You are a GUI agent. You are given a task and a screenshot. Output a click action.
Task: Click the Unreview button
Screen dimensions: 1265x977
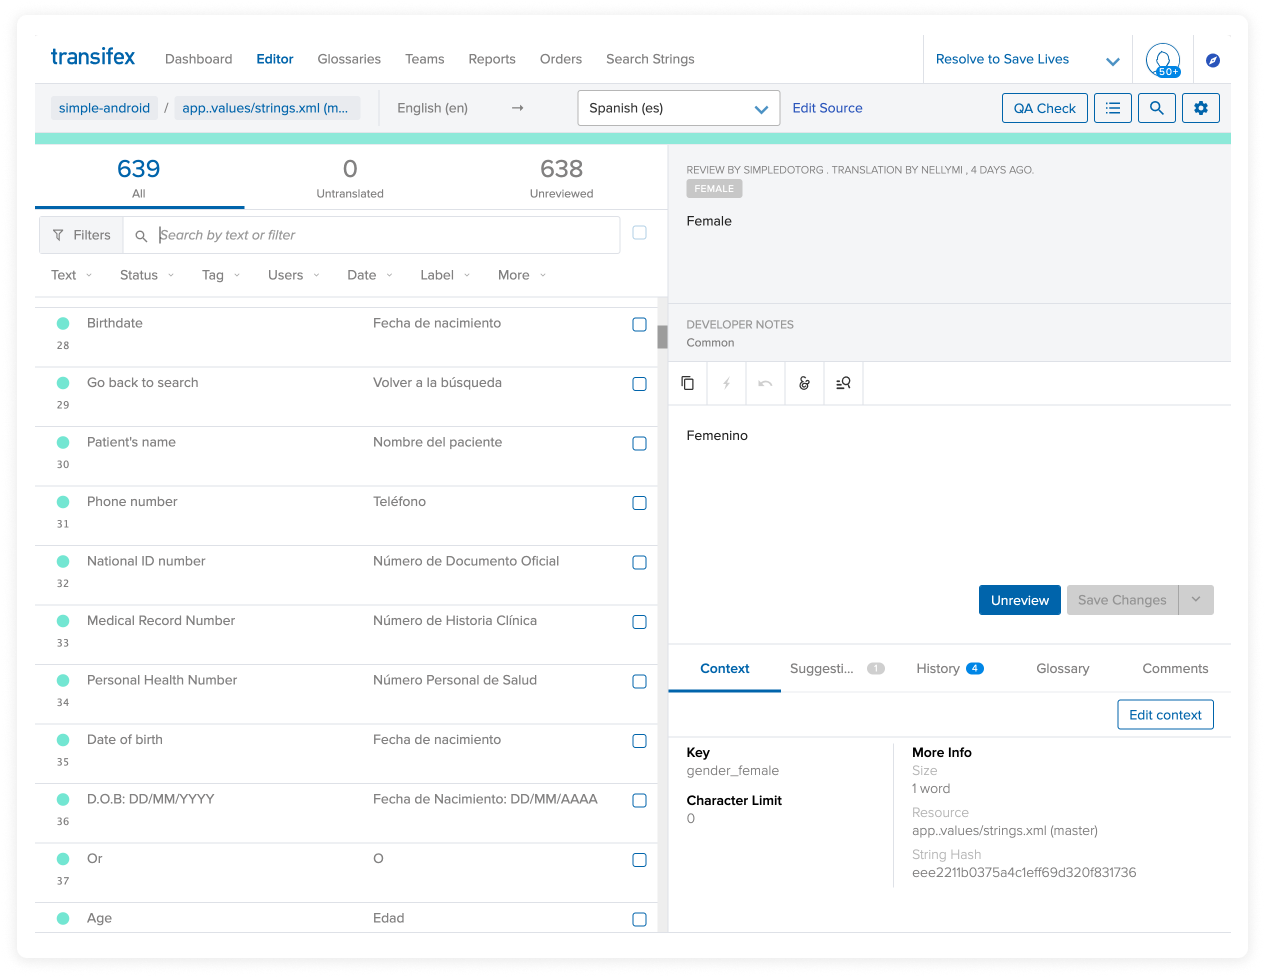coord(1020,600)
